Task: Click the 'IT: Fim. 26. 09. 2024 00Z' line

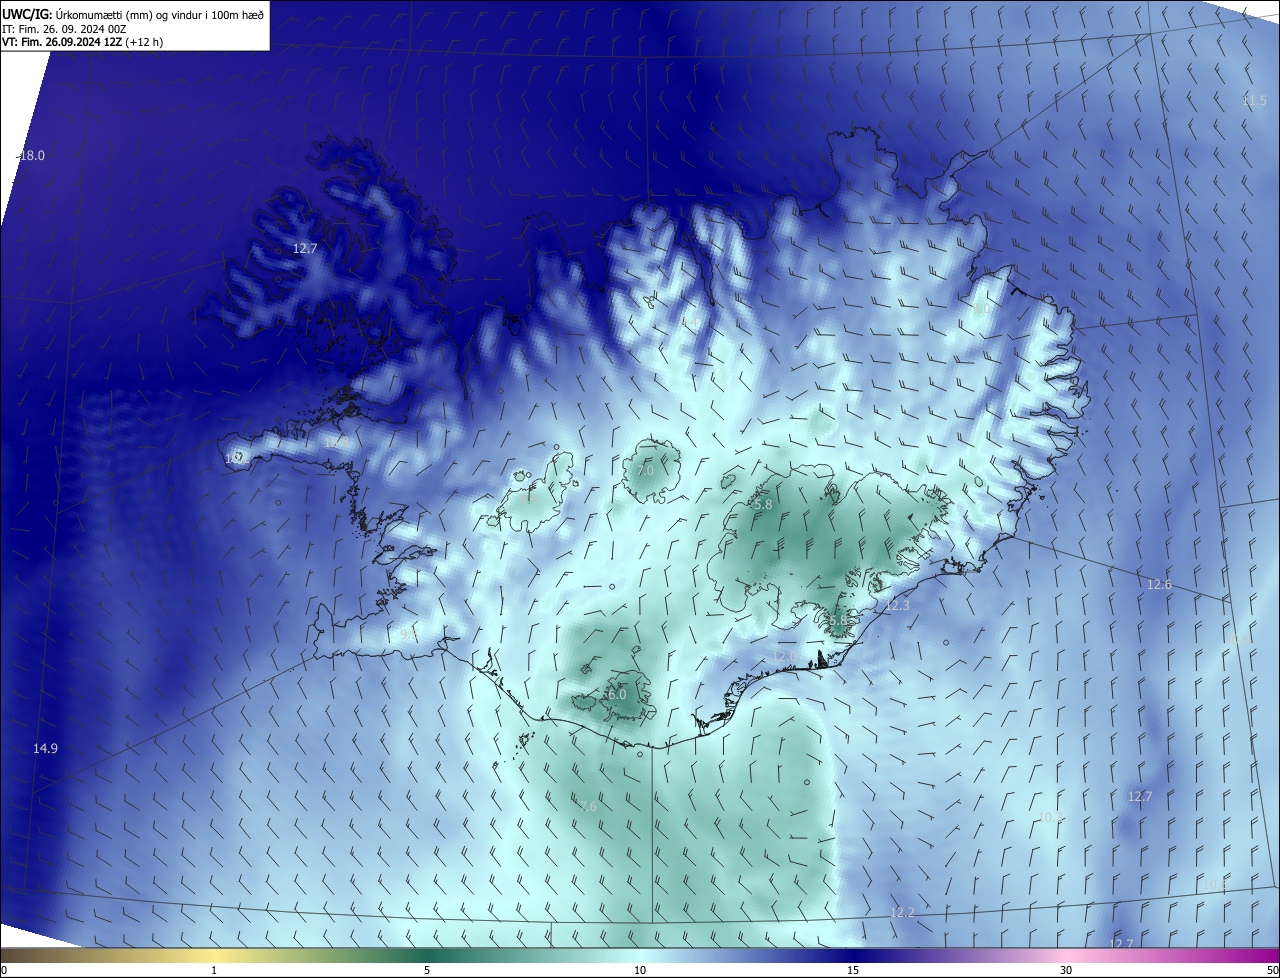Action: pos(64,29)
